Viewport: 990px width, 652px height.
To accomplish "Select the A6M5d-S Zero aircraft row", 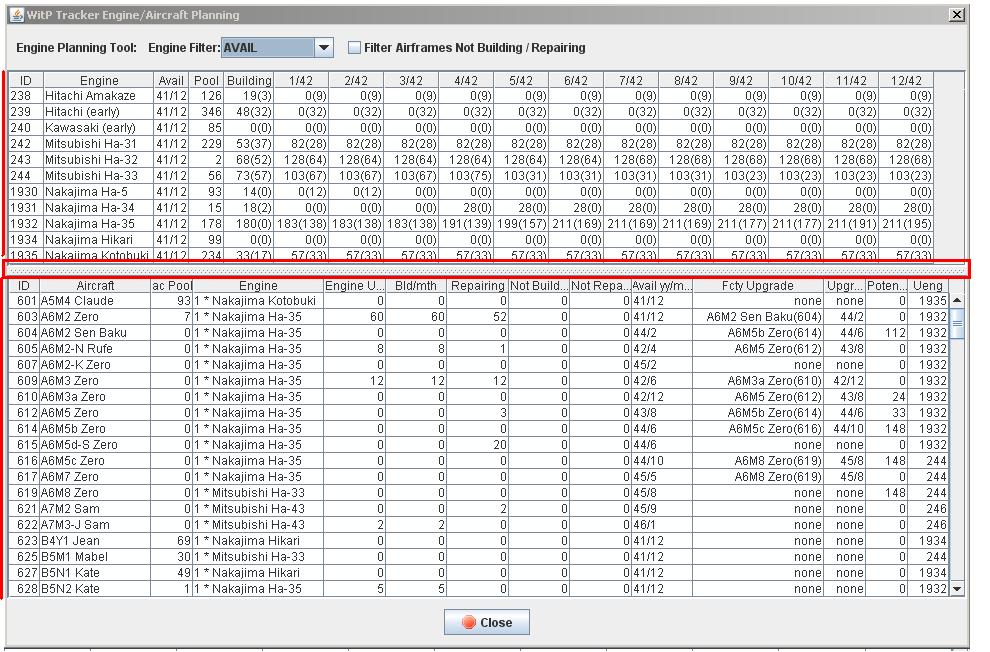I will coord(479,445).
